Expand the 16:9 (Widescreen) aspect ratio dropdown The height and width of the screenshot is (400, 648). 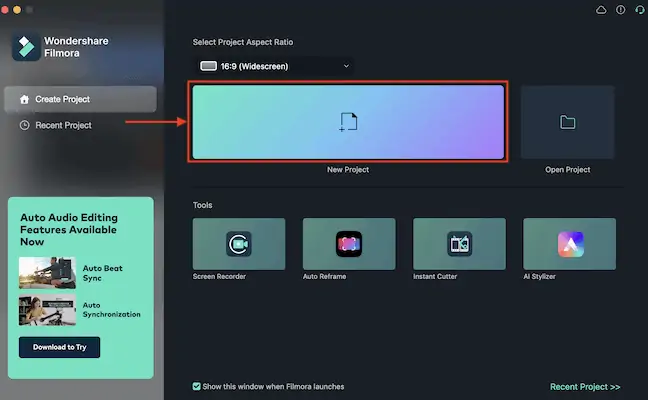pyautogui.click(x=276, y=66)
